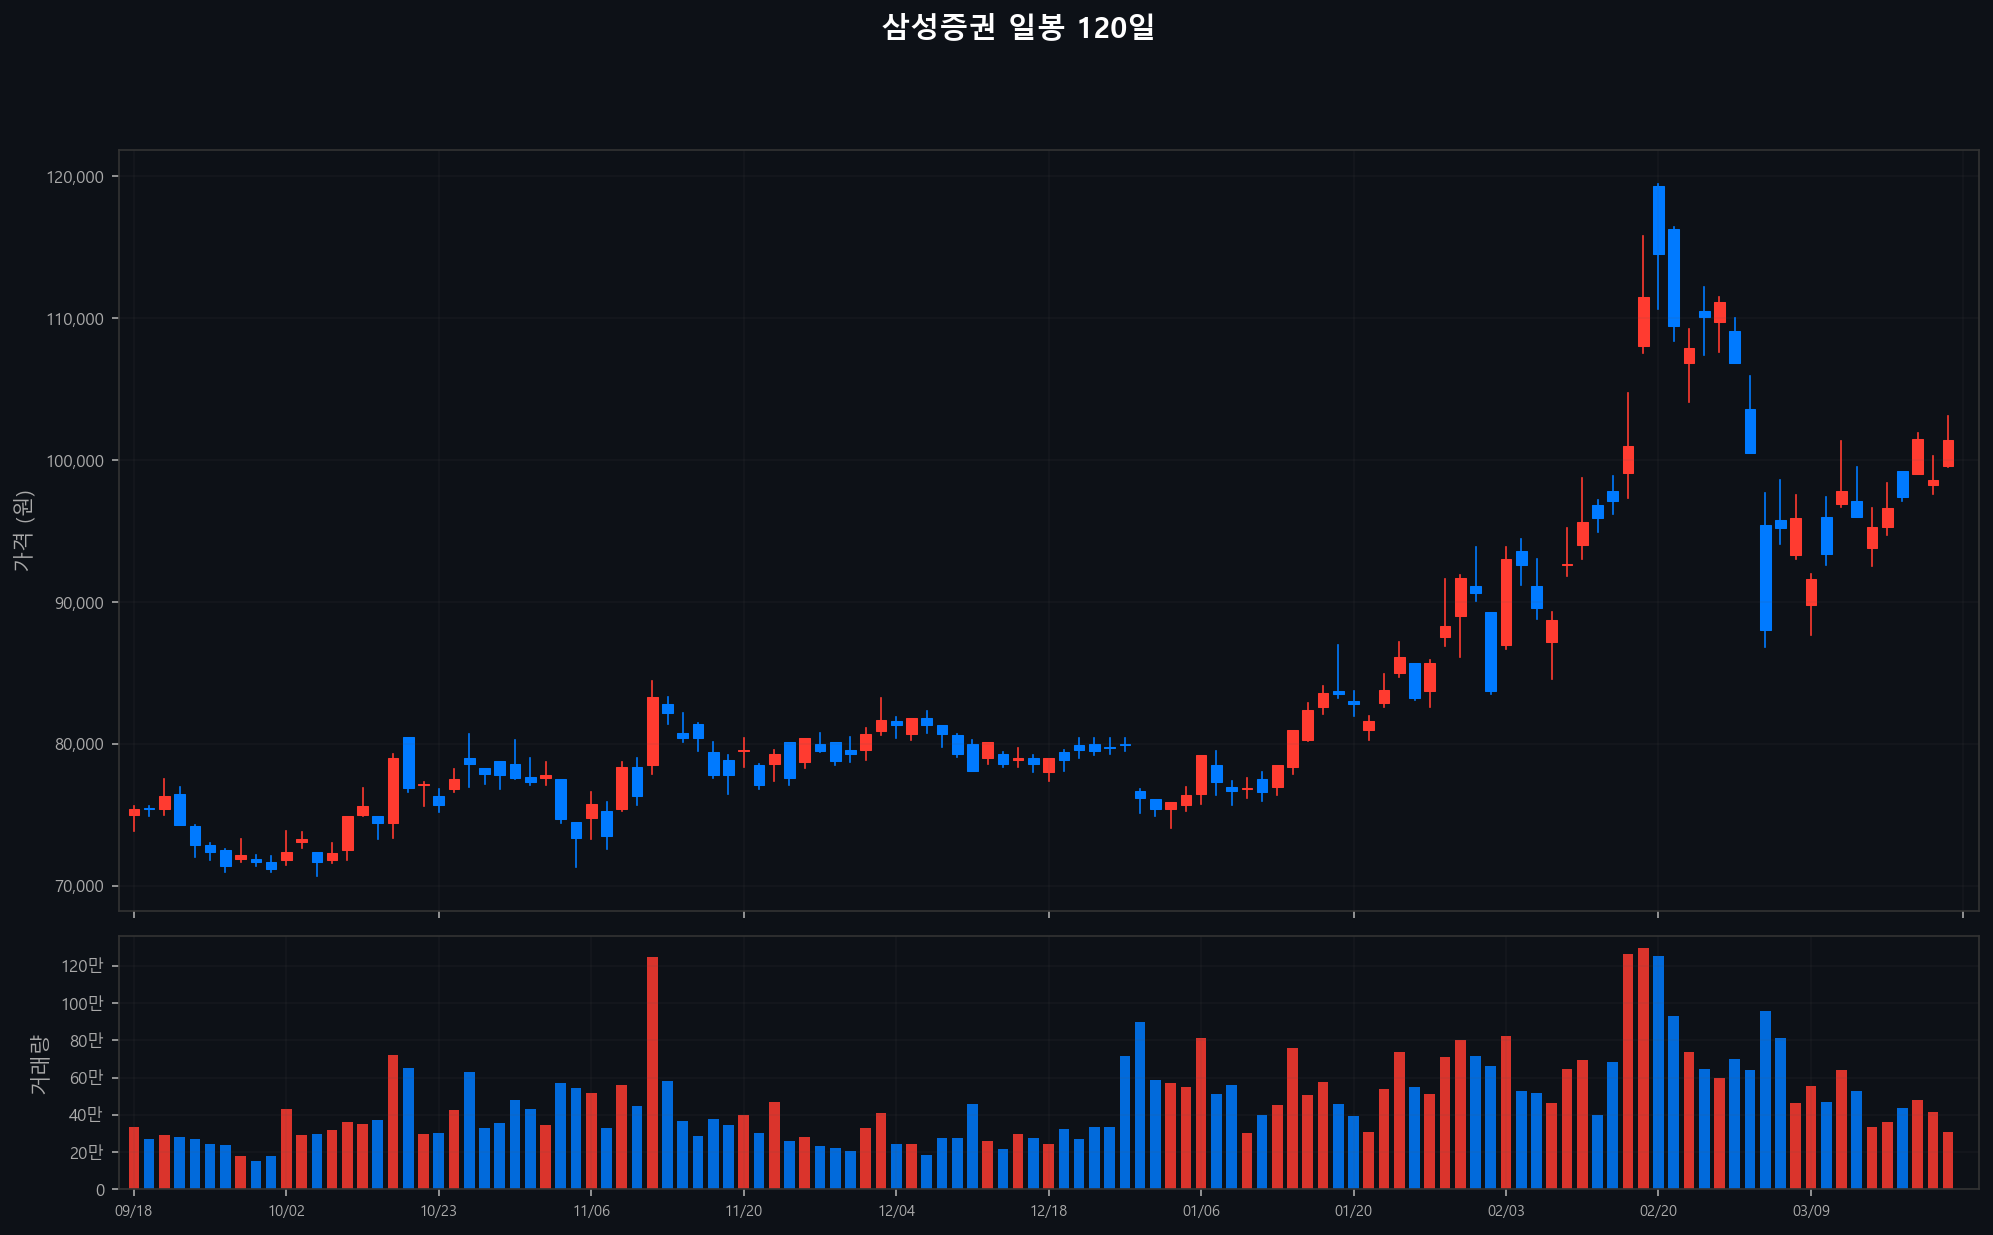The height and width of the screenshot is (1235, 1993).
Task: Click the 120만 volume axis label
Action: click(82, 966)
